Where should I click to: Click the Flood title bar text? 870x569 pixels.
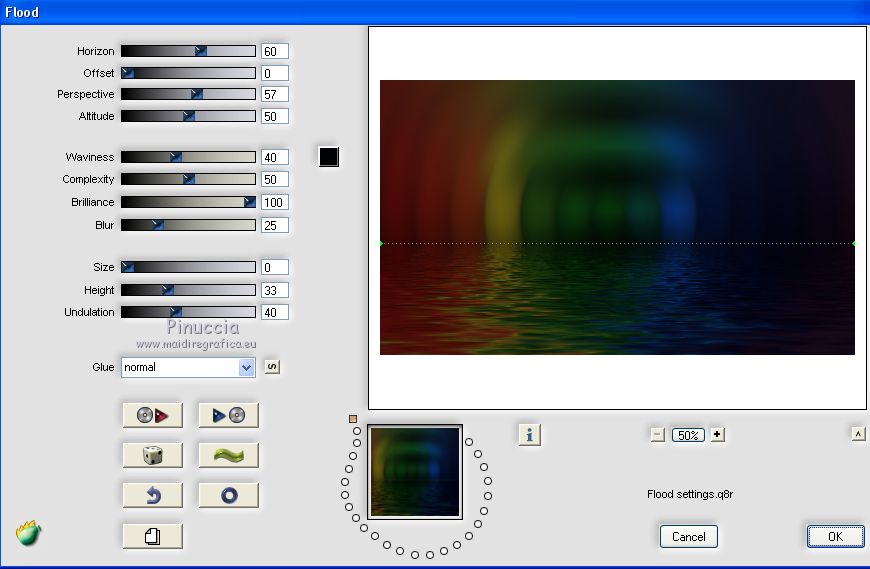pos(22,12)
